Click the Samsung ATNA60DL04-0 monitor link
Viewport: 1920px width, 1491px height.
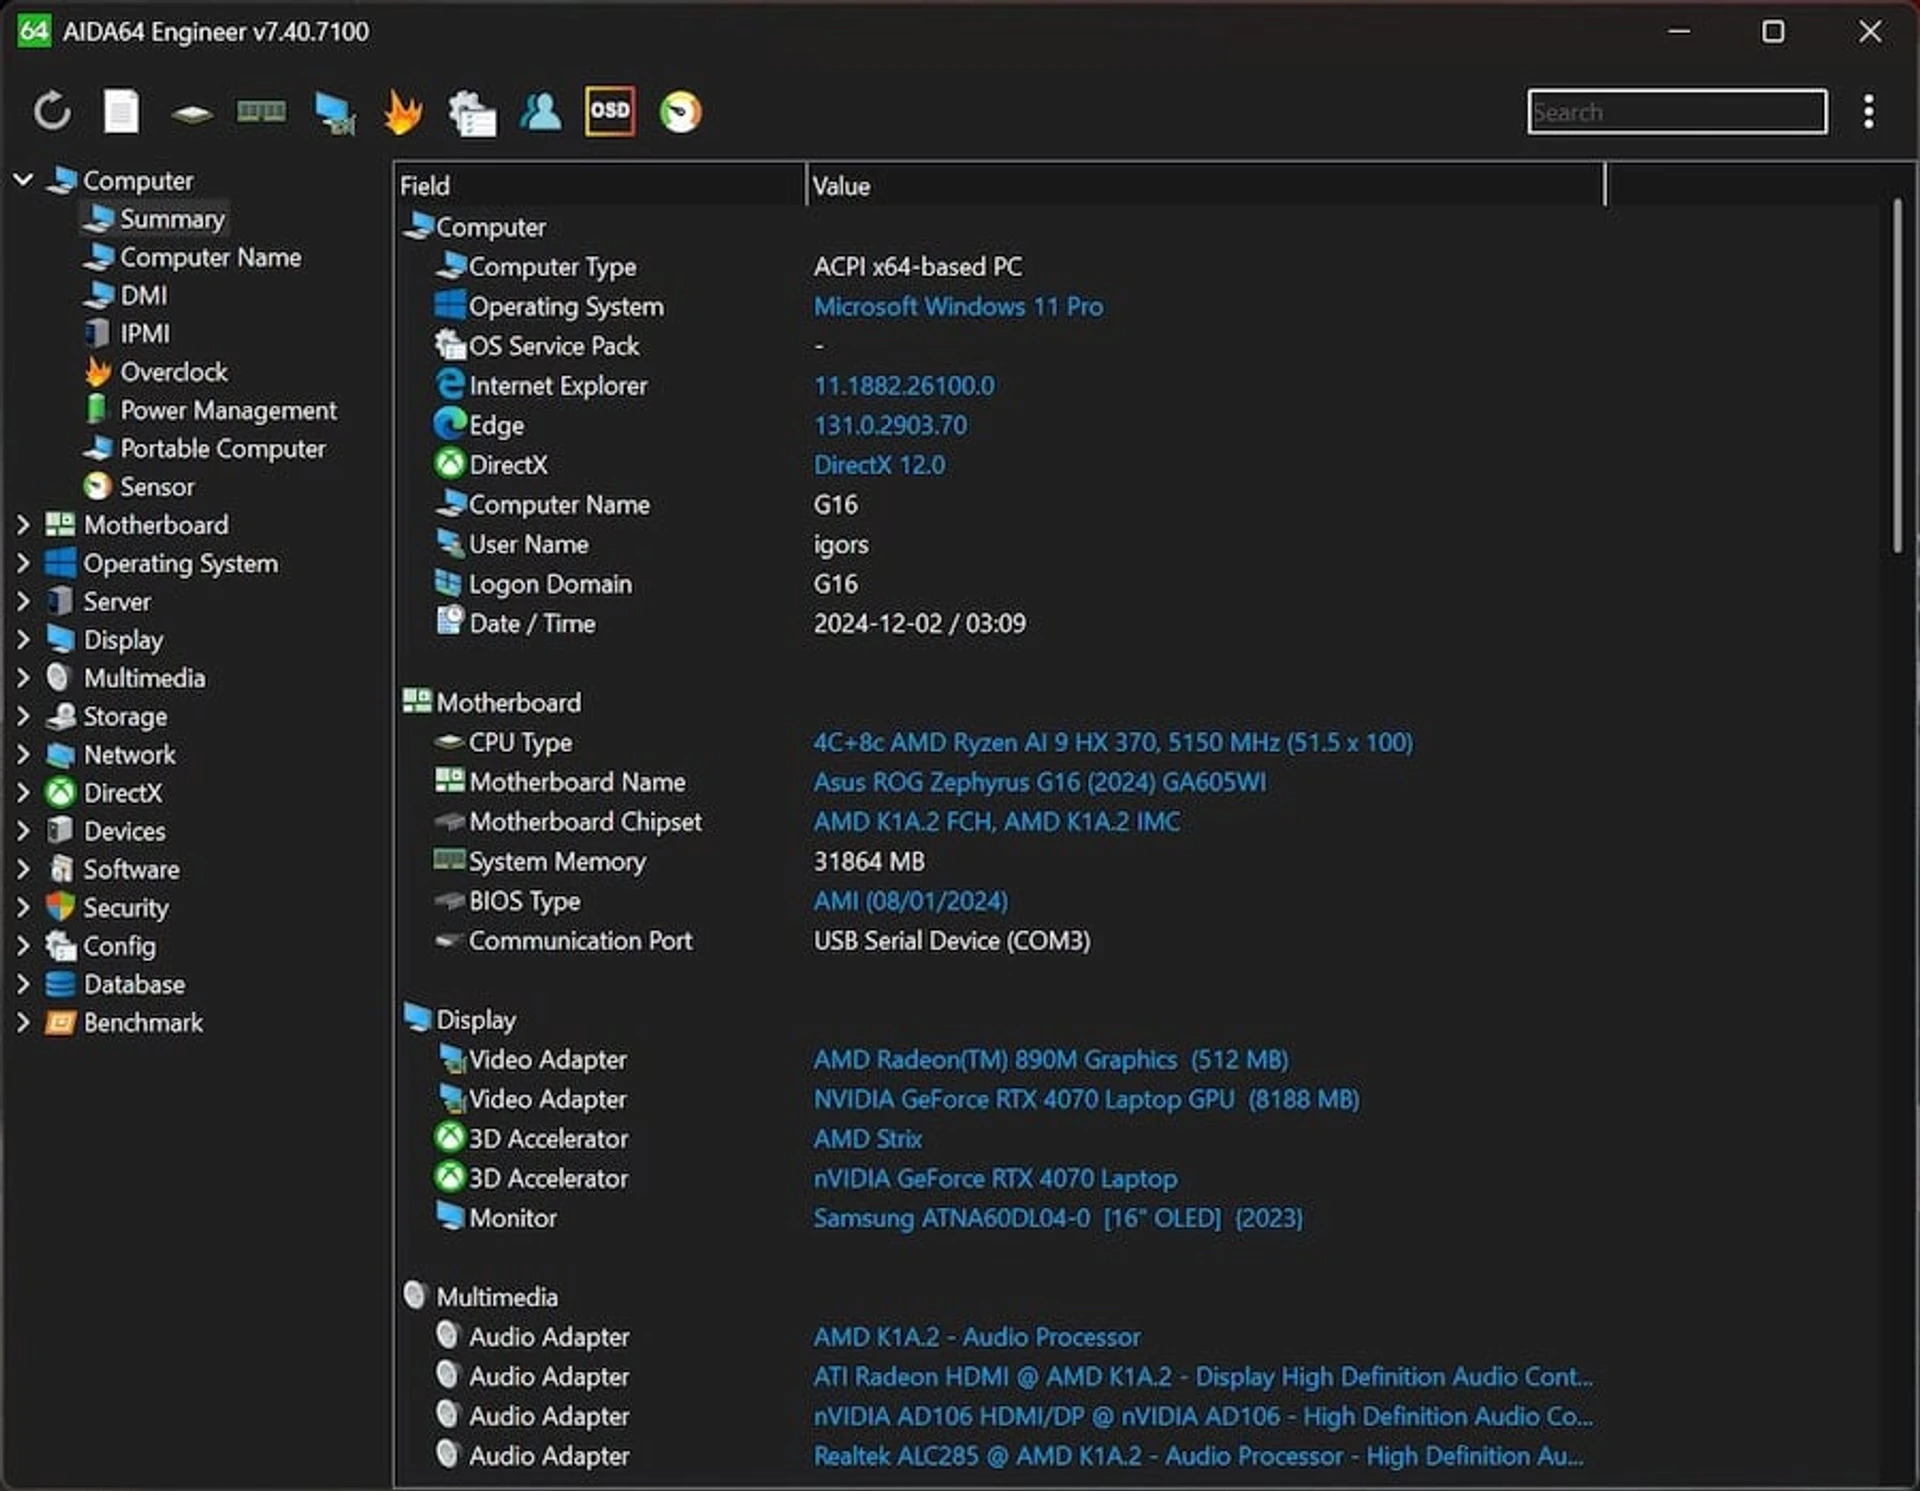pyautogui.click(x=1058, y=1217)
